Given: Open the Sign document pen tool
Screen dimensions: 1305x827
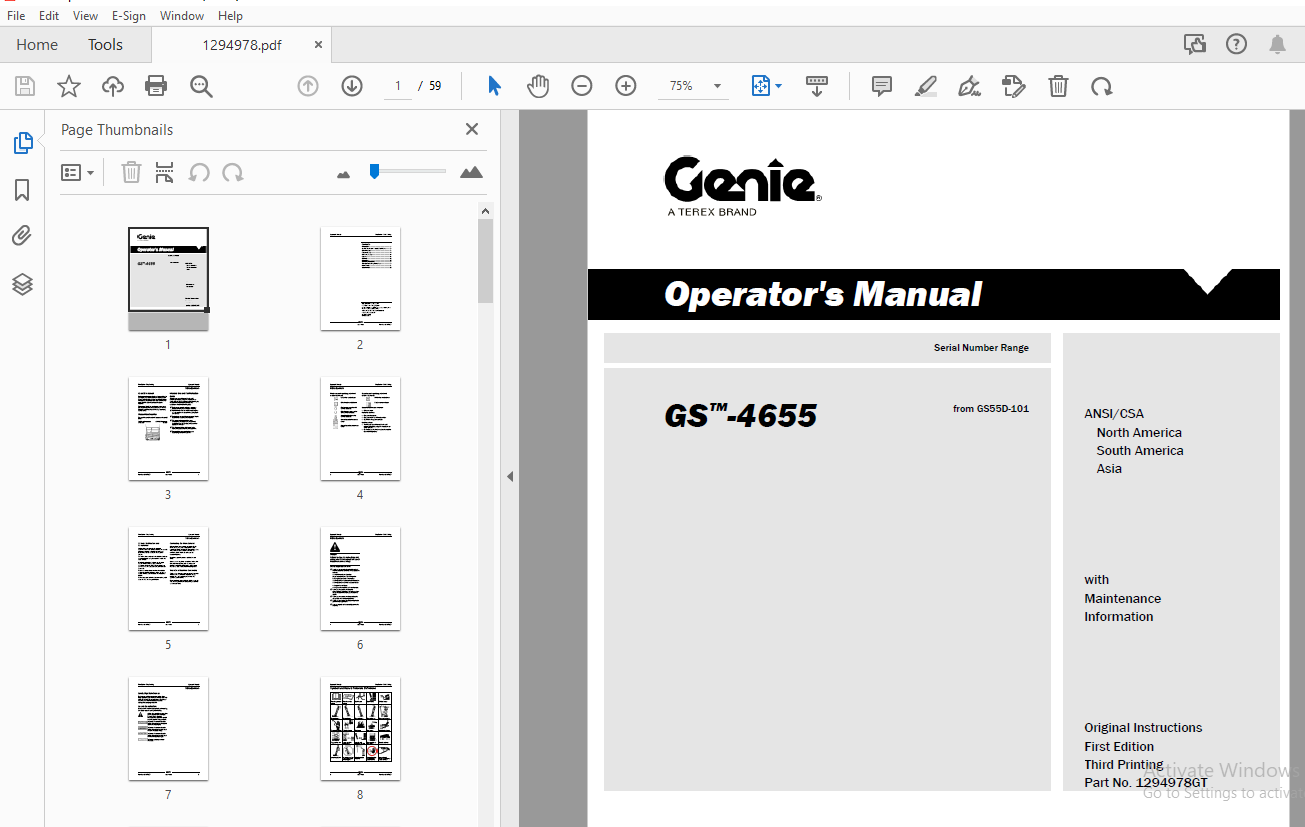Looking at the screenshot, I should [x=969, y=86].
